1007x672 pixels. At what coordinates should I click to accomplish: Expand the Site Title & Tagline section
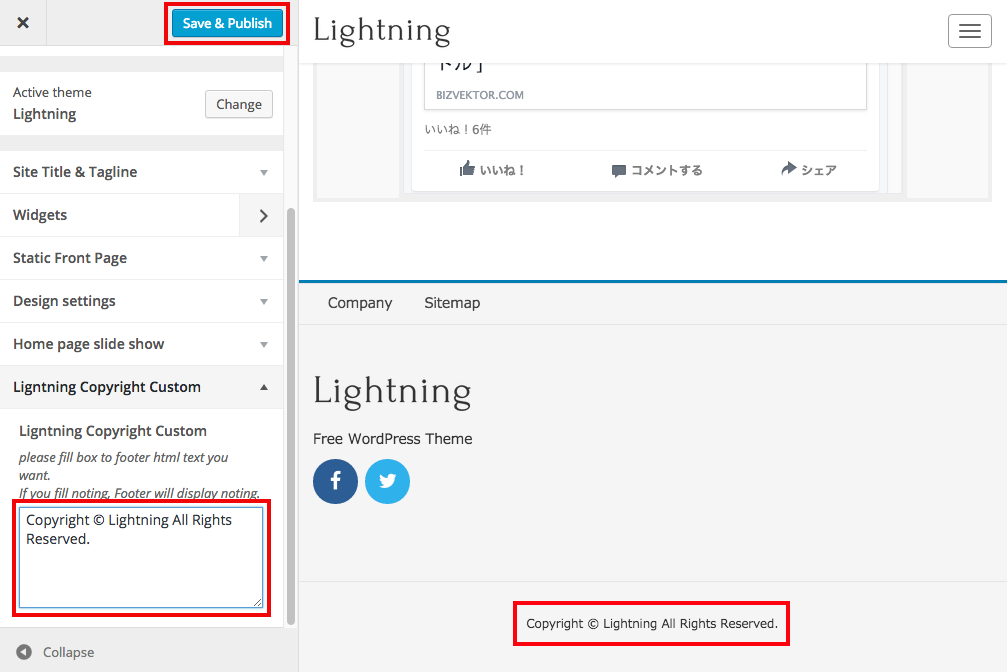click(141, 172)
